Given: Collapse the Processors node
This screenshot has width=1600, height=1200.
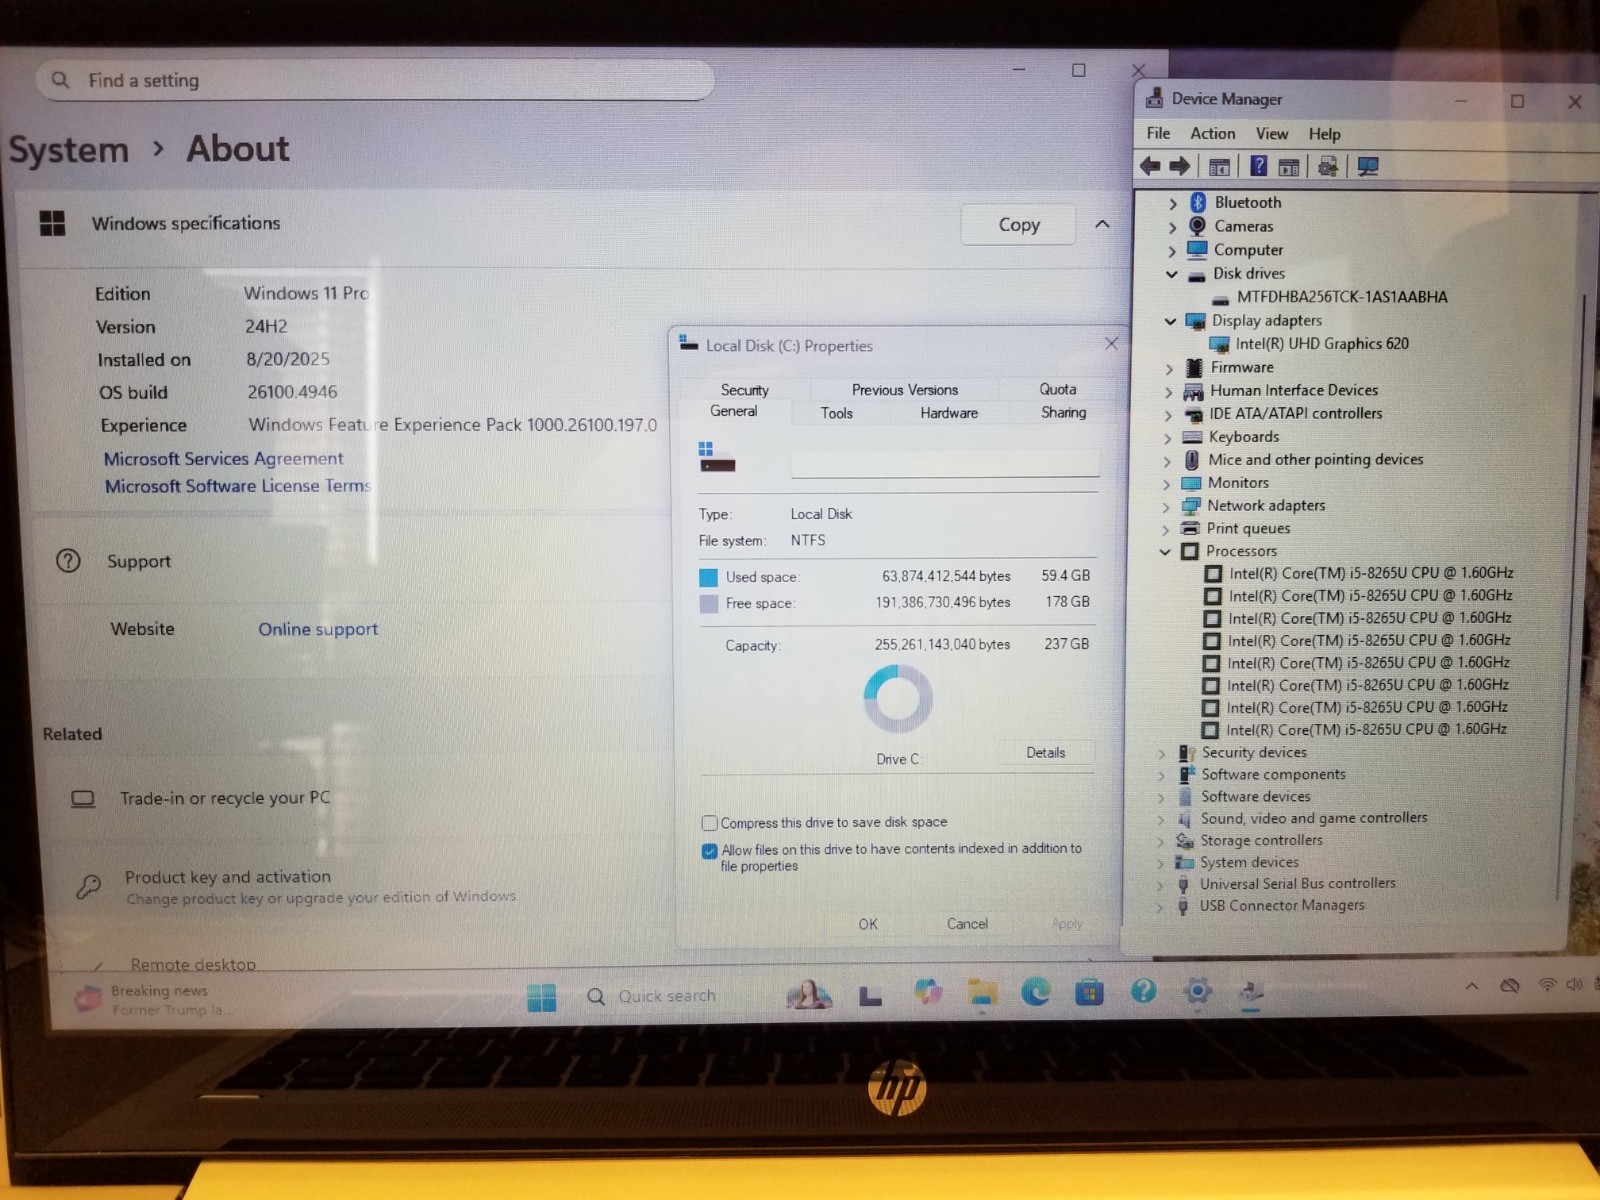Looking at the screenshot, I should [x=1165, y=552].
